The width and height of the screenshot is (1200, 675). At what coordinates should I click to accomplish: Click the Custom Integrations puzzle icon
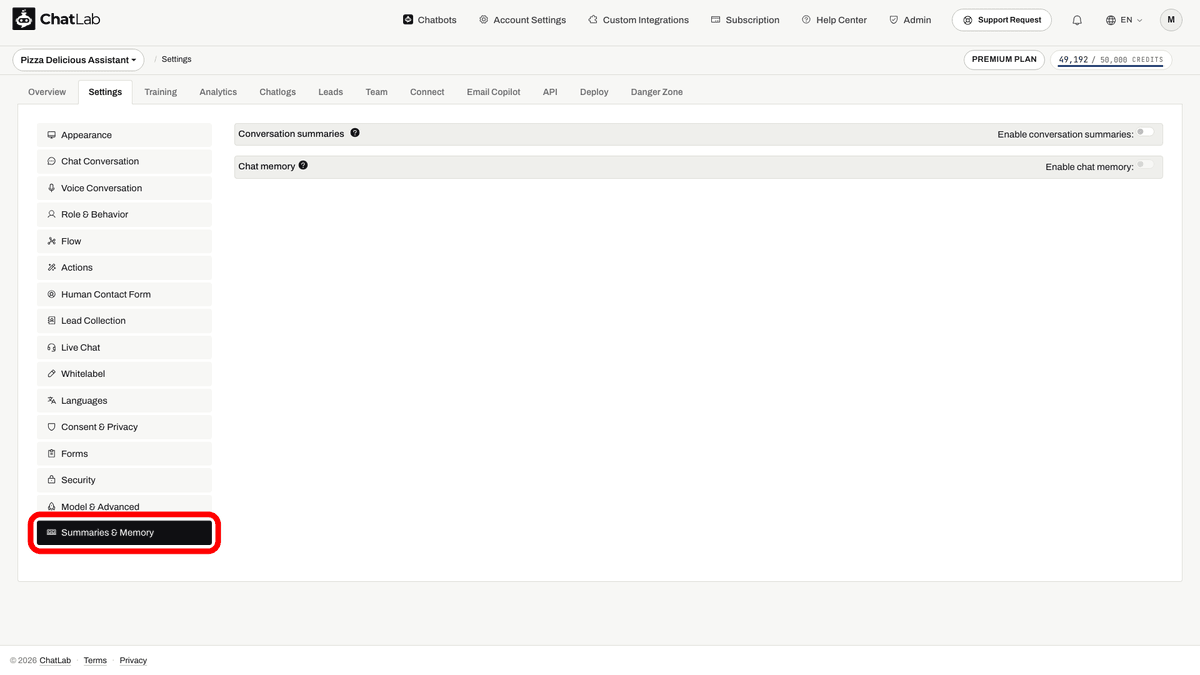pos(593,20)
